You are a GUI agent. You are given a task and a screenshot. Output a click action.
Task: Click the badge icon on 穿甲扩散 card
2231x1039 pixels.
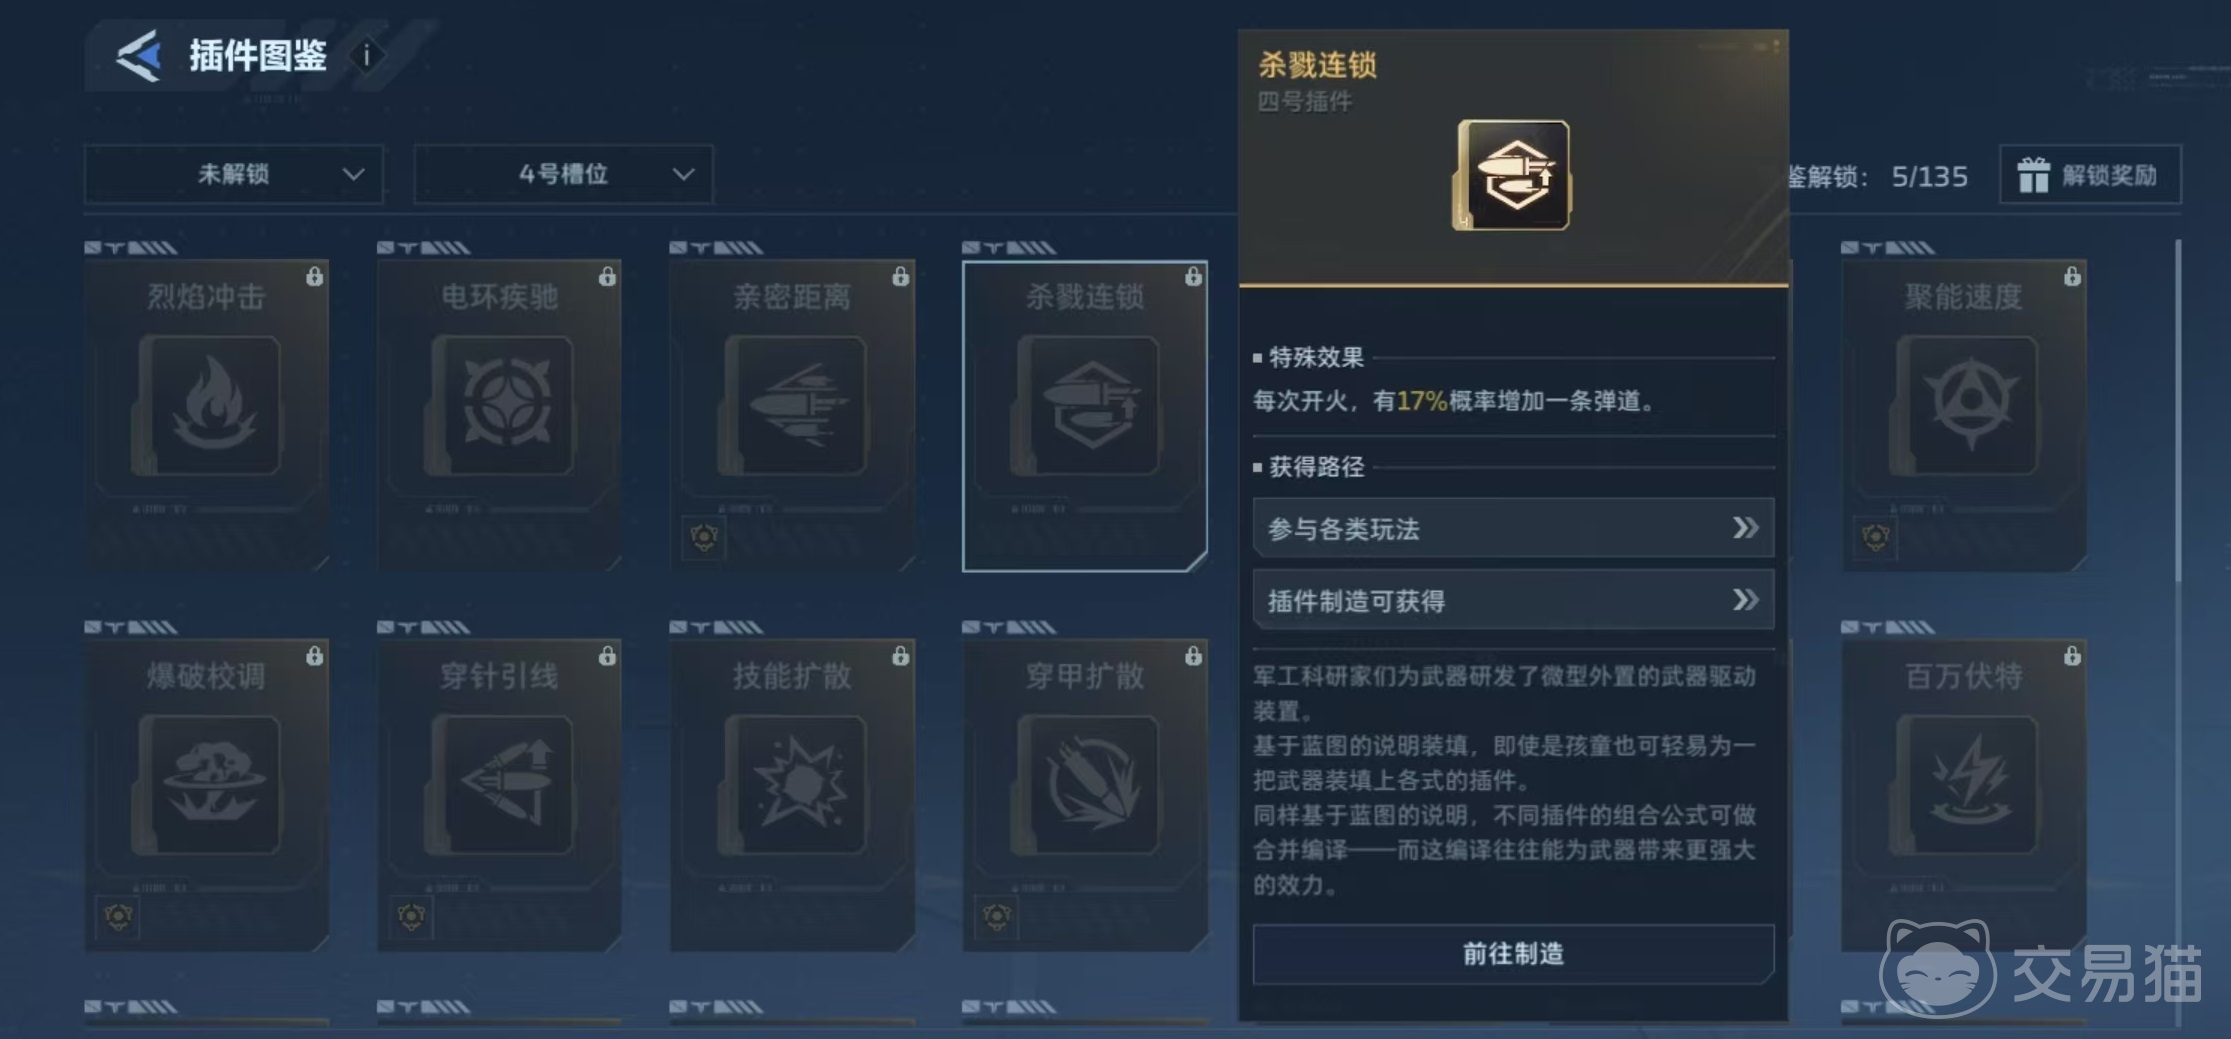click(996, 916)
